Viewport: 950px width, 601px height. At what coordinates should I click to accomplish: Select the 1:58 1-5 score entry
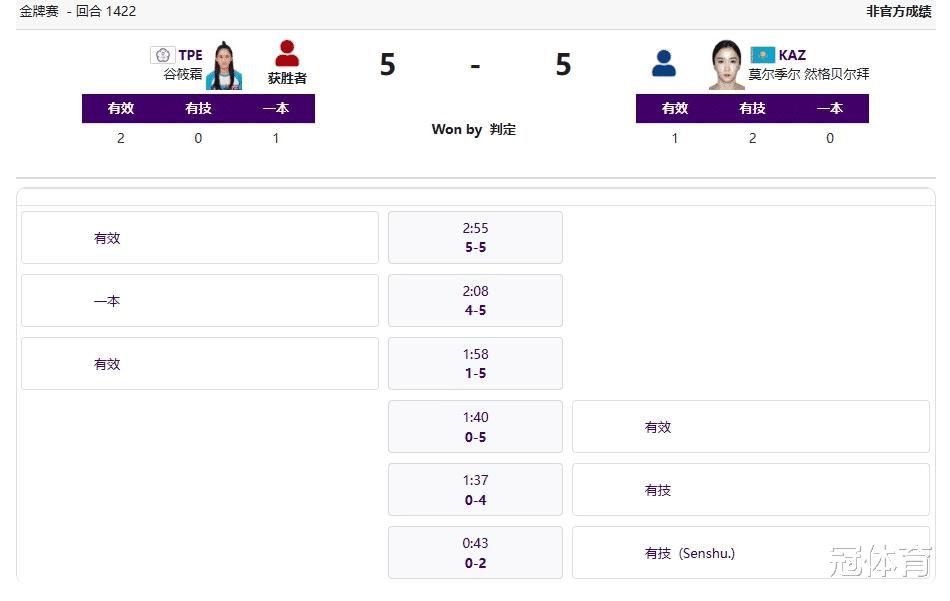[x=475, y=364]
